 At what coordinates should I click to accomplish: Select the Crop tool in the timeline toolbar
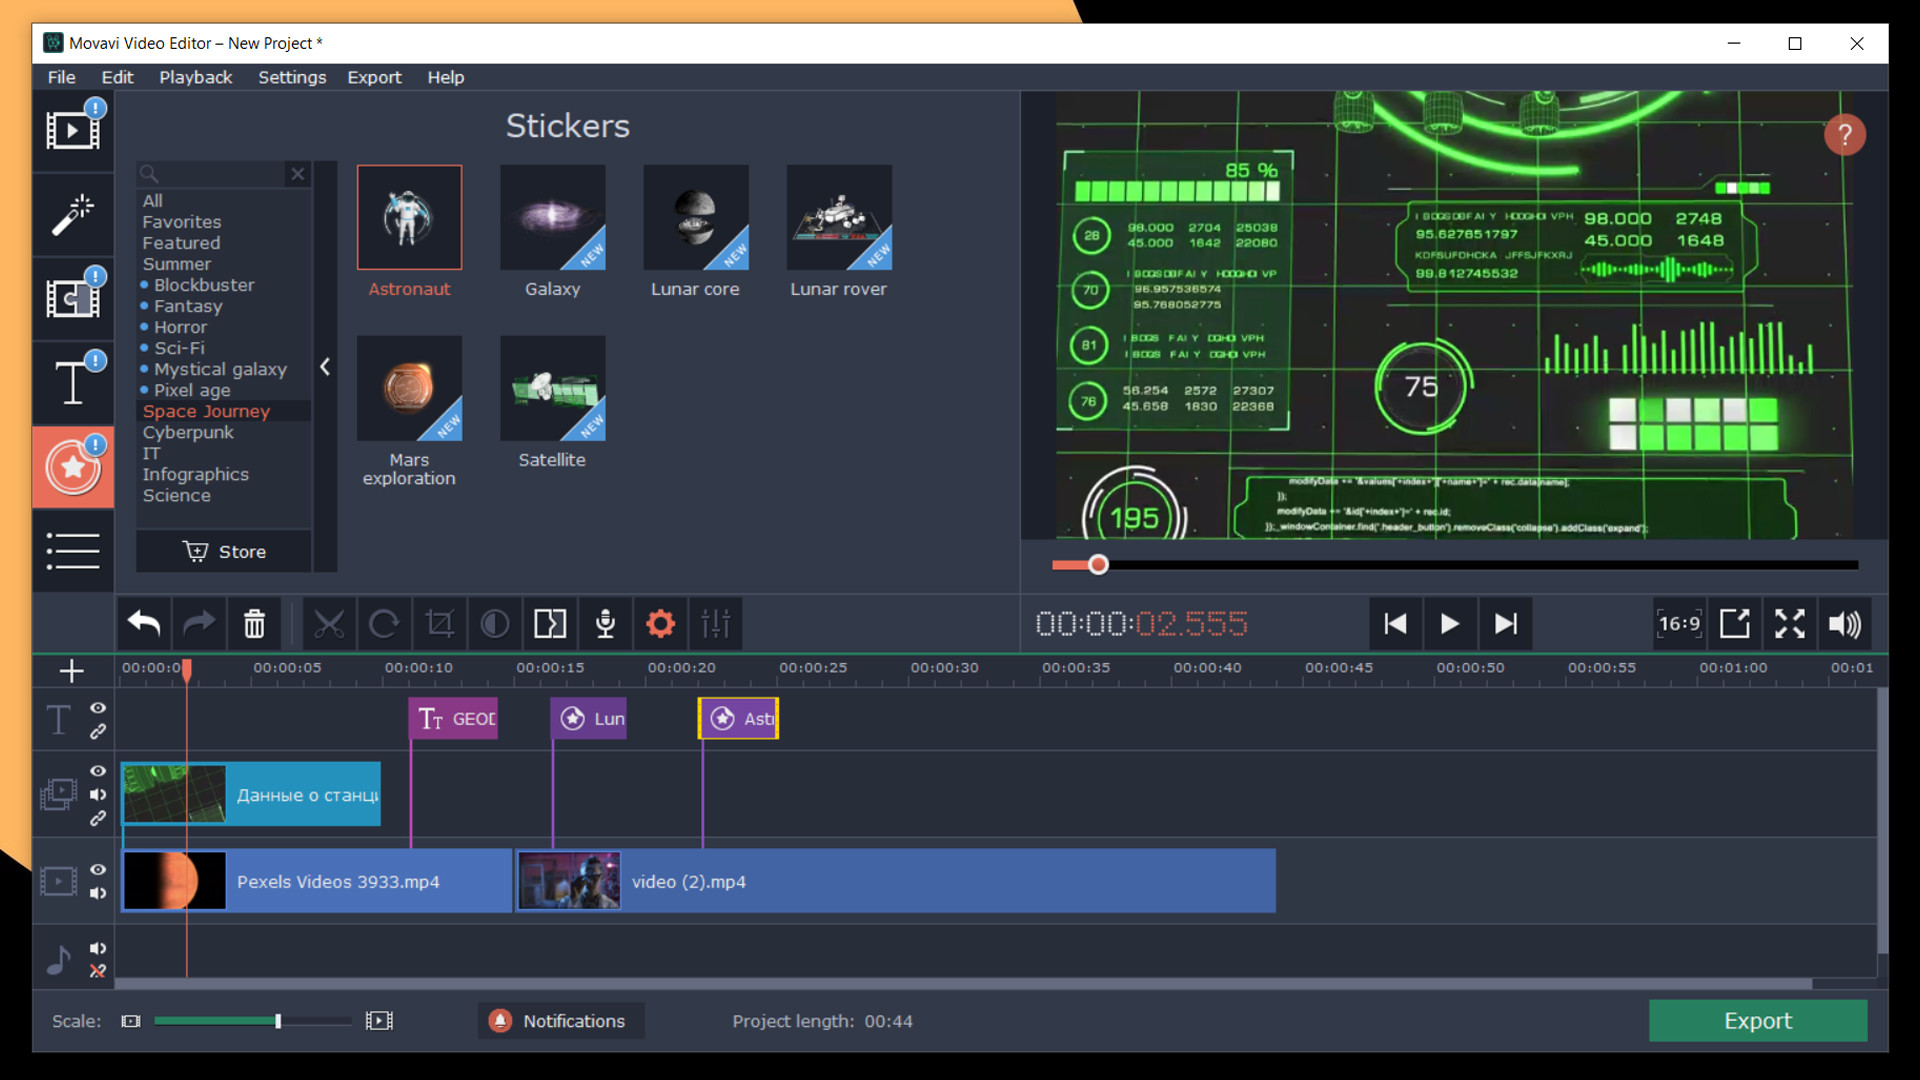coord(440,623)
